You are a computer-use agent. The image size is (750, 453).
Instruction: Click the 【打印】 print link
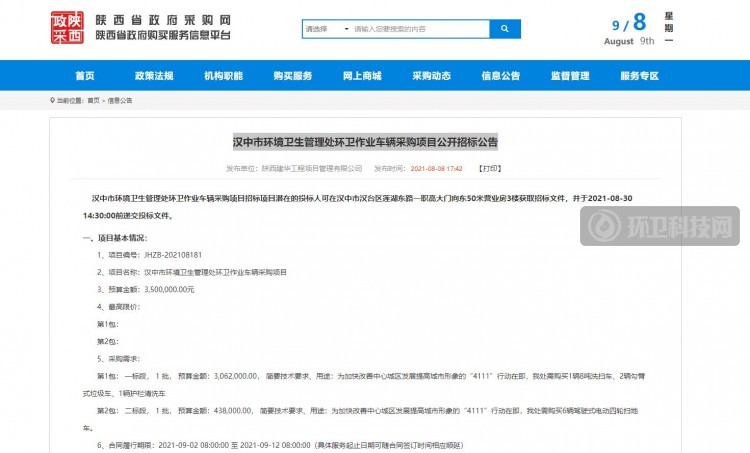[490, 168]
